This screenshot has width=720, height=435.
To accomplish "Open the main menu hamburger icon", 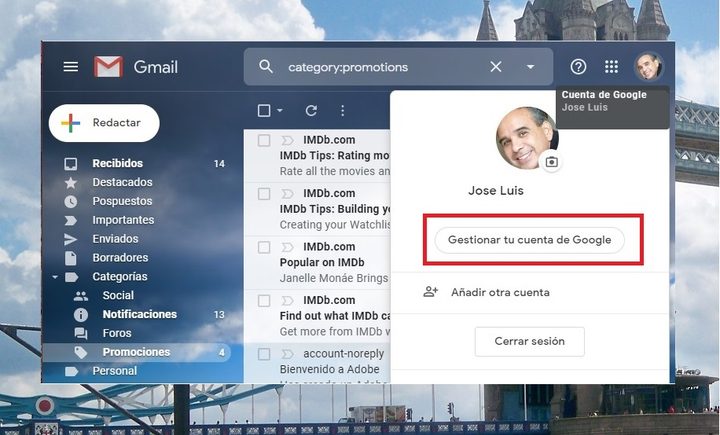I will coord(70,67).
